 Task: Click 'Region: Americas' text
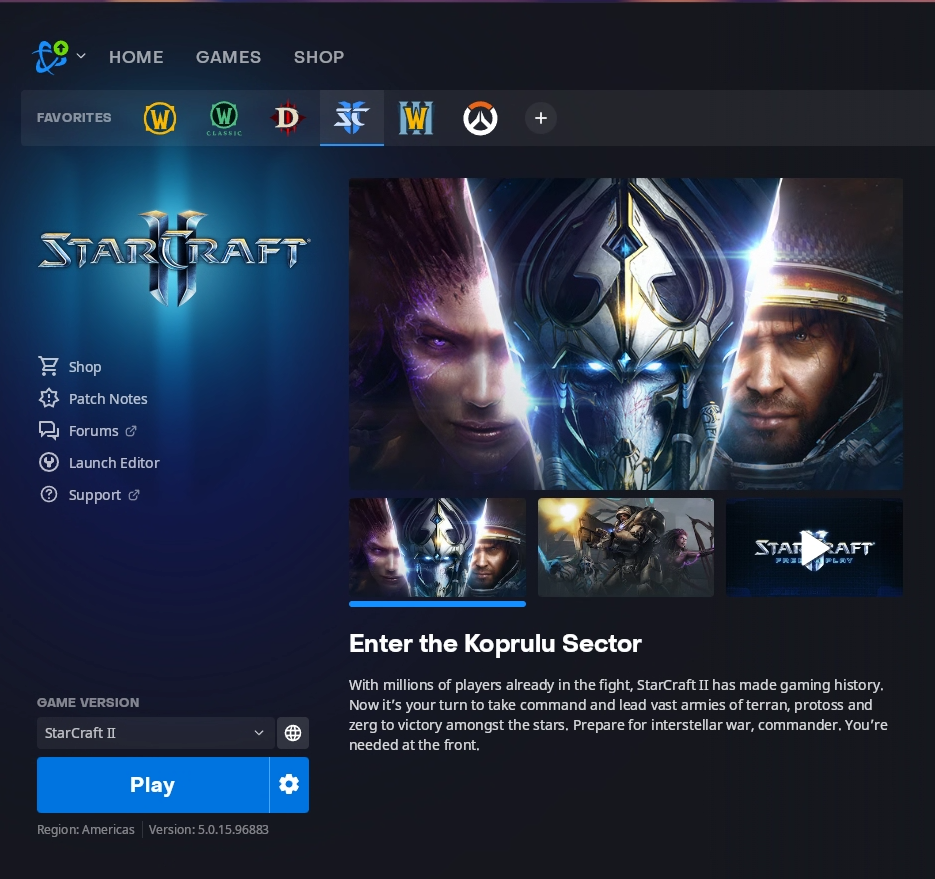(x=86, y=830)
